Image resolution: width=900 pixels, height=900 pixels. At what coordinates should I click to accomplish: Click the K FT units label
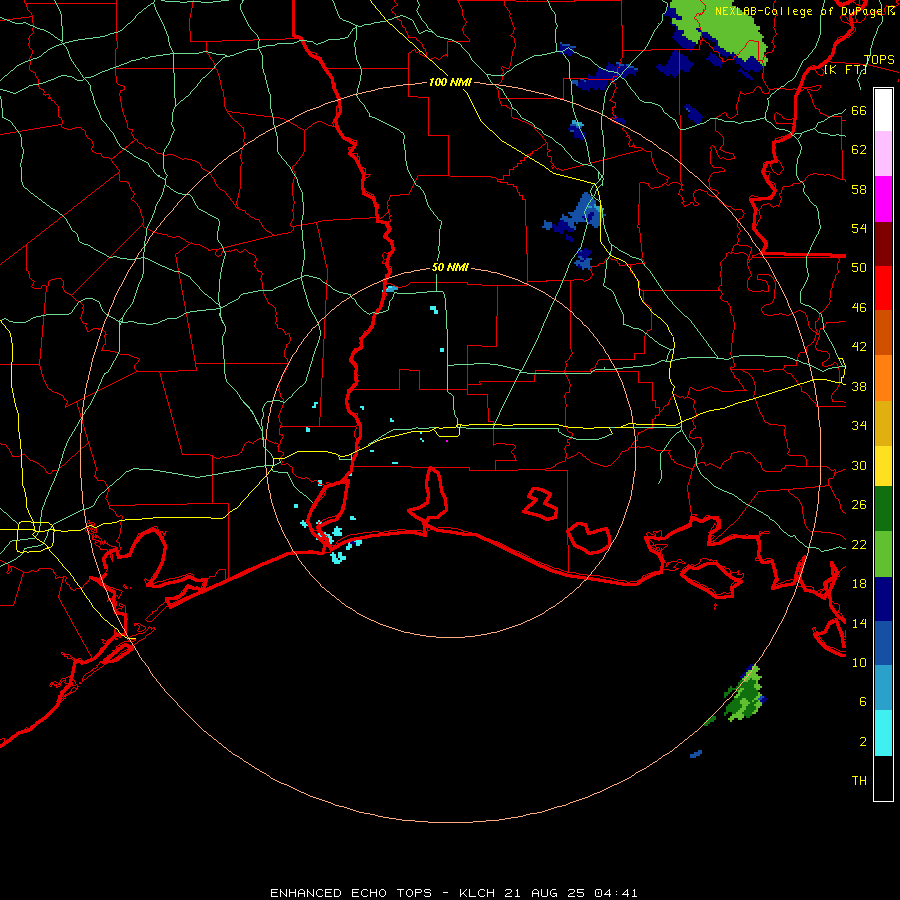point(845,69)
